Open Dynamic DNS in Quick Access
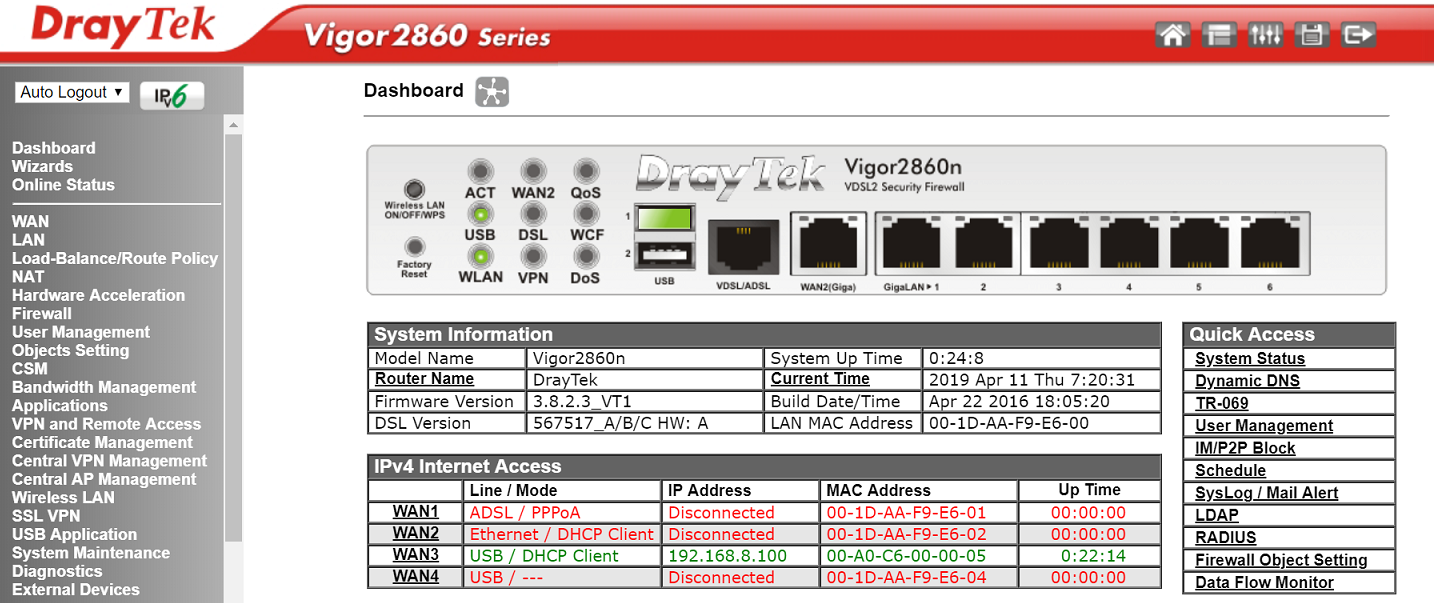The image size is (1434, 603). tap(1248, 381)
